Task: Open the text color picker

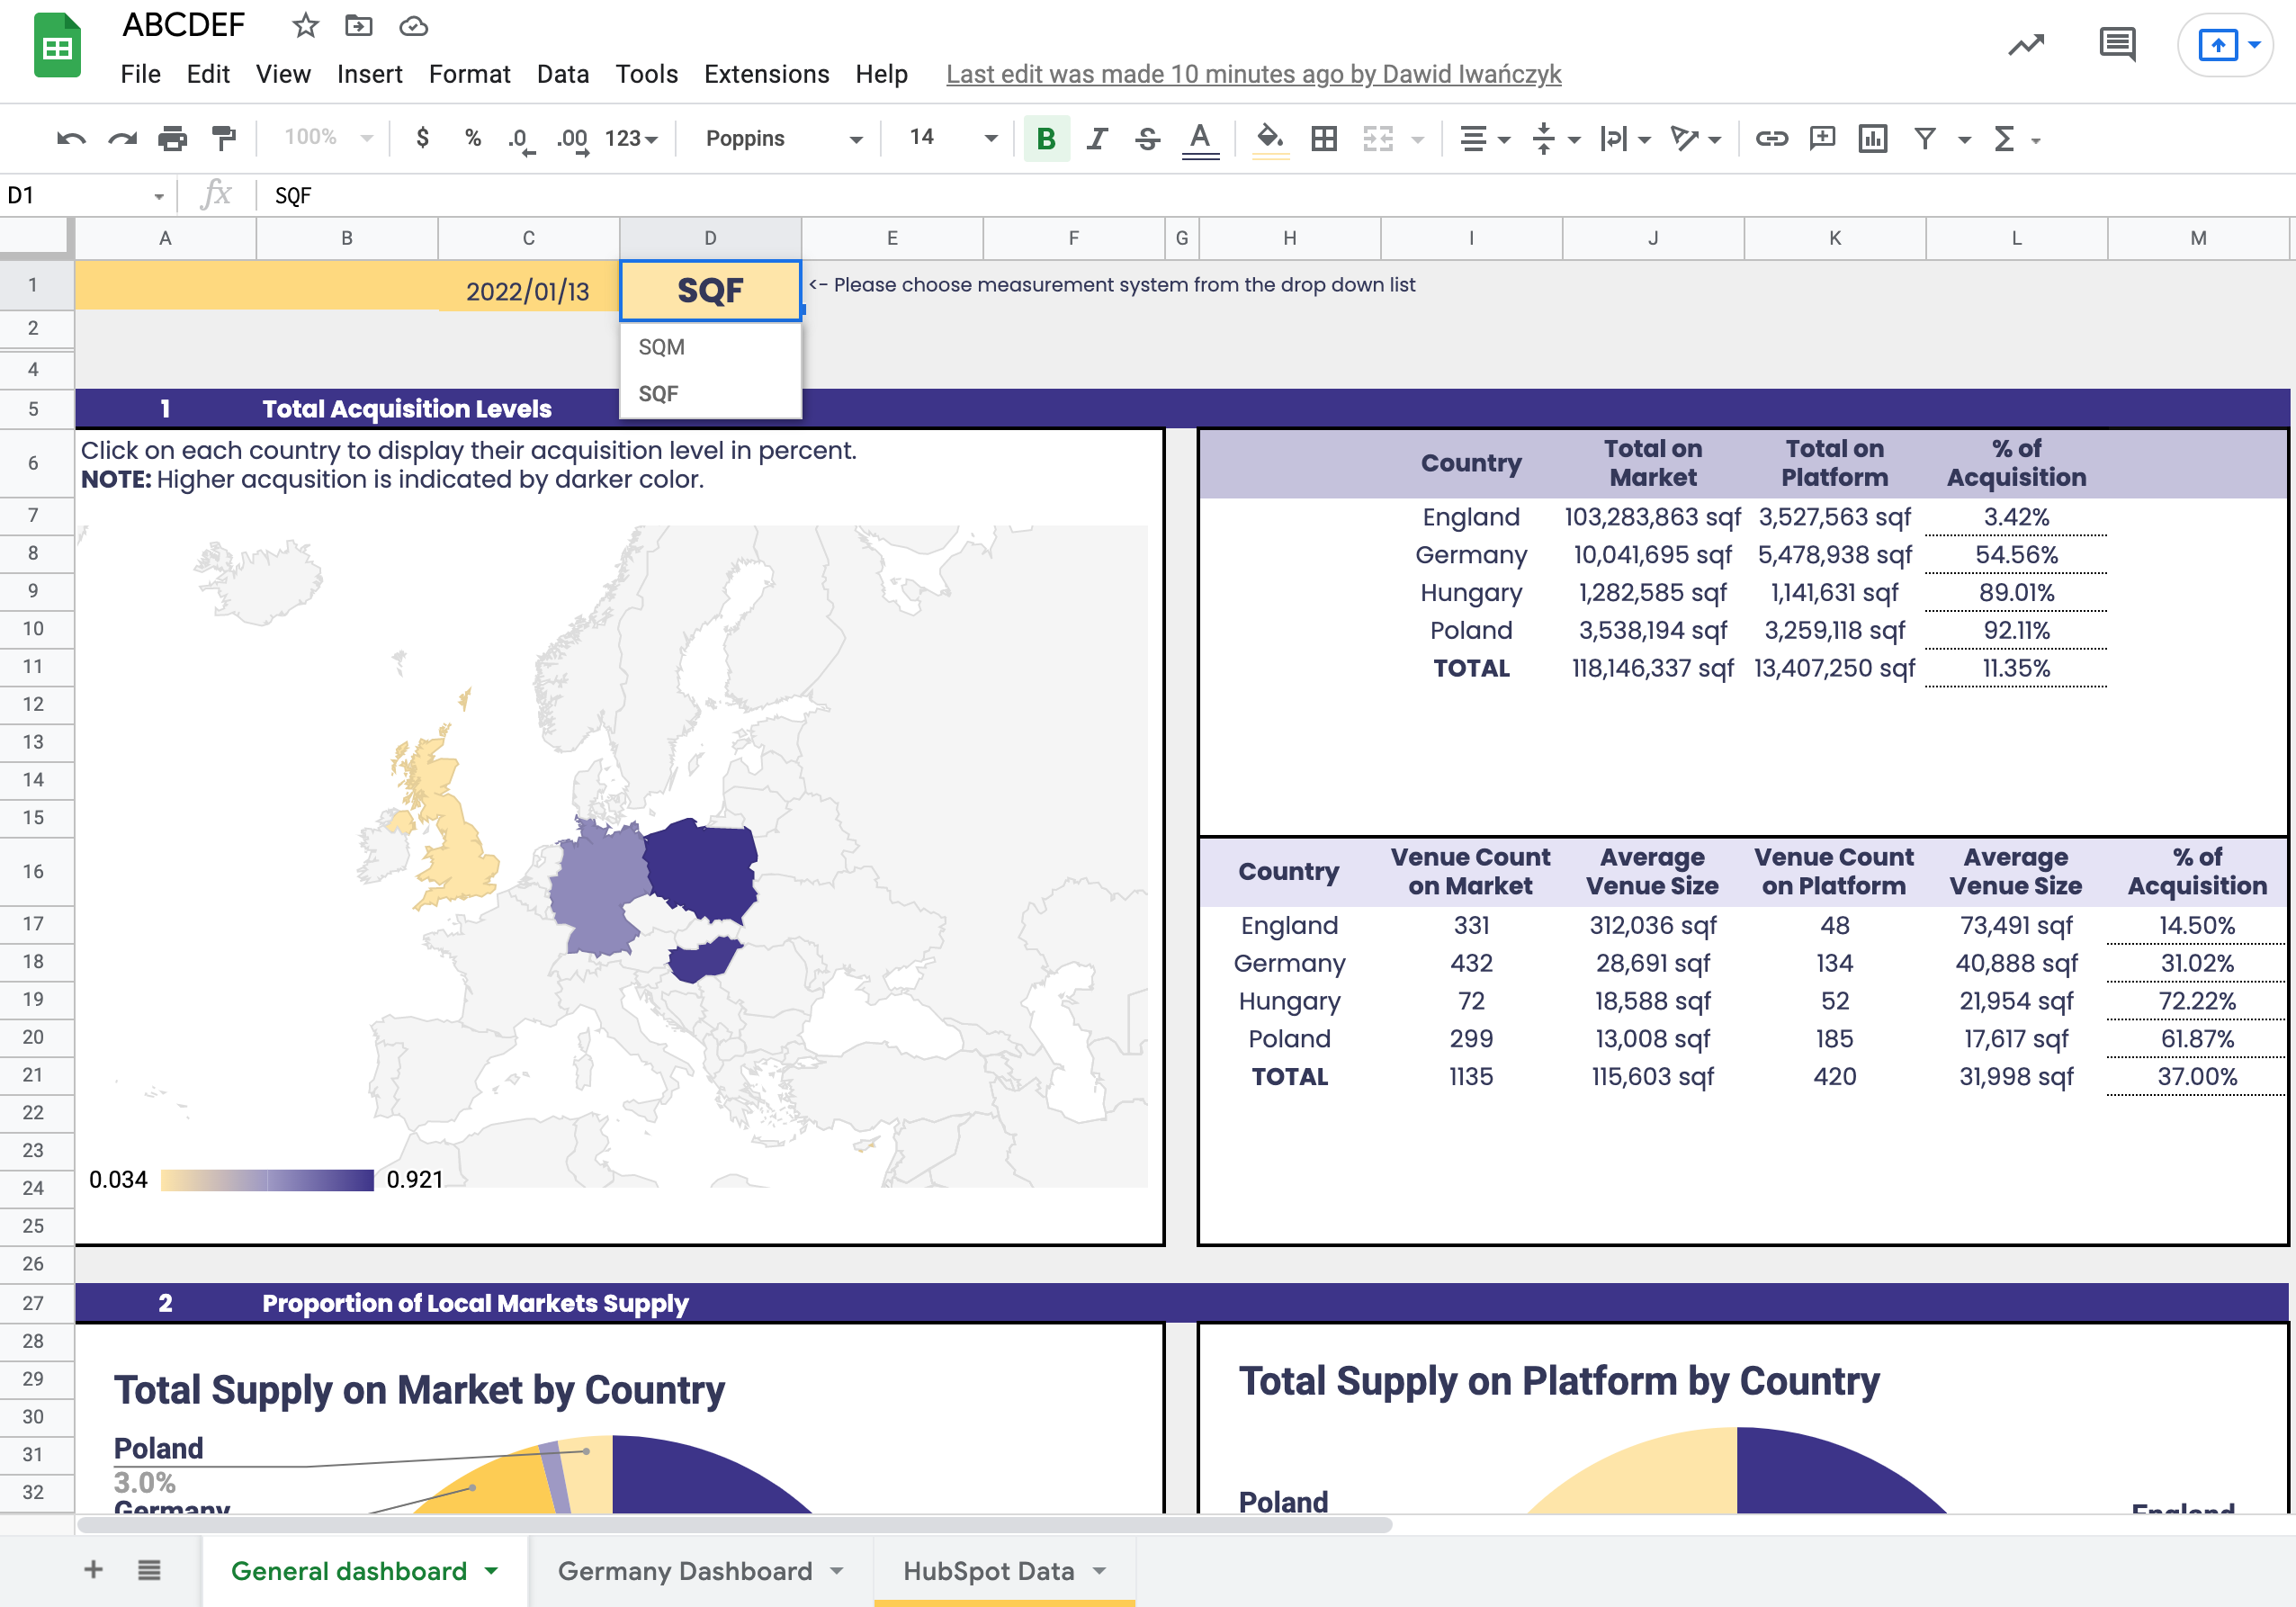Action: click(x=1200, y=139)
